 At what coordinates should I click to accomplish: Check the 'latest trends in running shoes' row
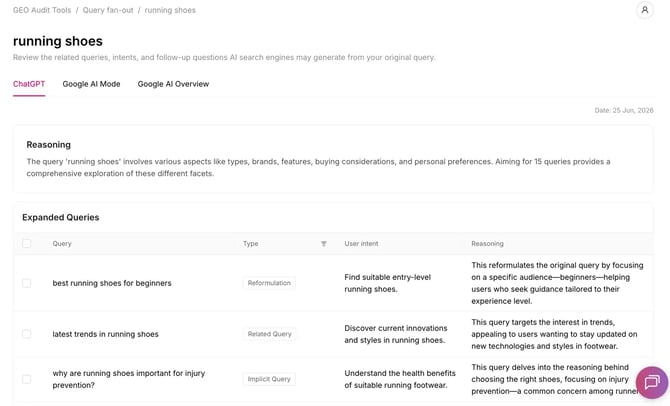pos(26,334)
